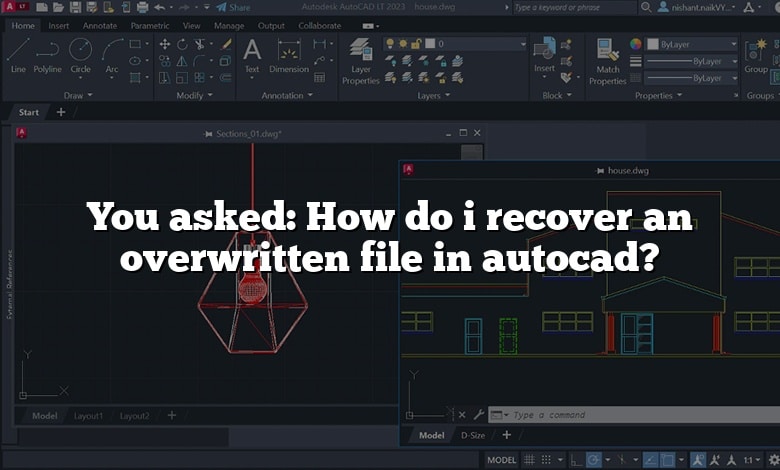This screenshot has width=780, height=470.
Task: Toggle layer 0 lock padlock icon
Action: [x=416, y=44]
